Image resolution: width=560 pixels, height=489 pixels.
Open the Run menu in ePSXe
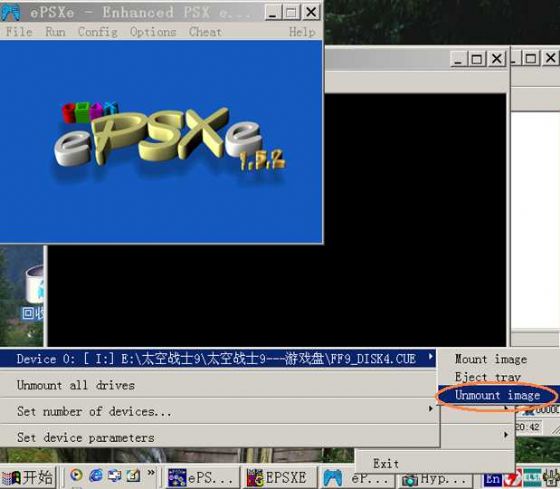tap(55, 32)
